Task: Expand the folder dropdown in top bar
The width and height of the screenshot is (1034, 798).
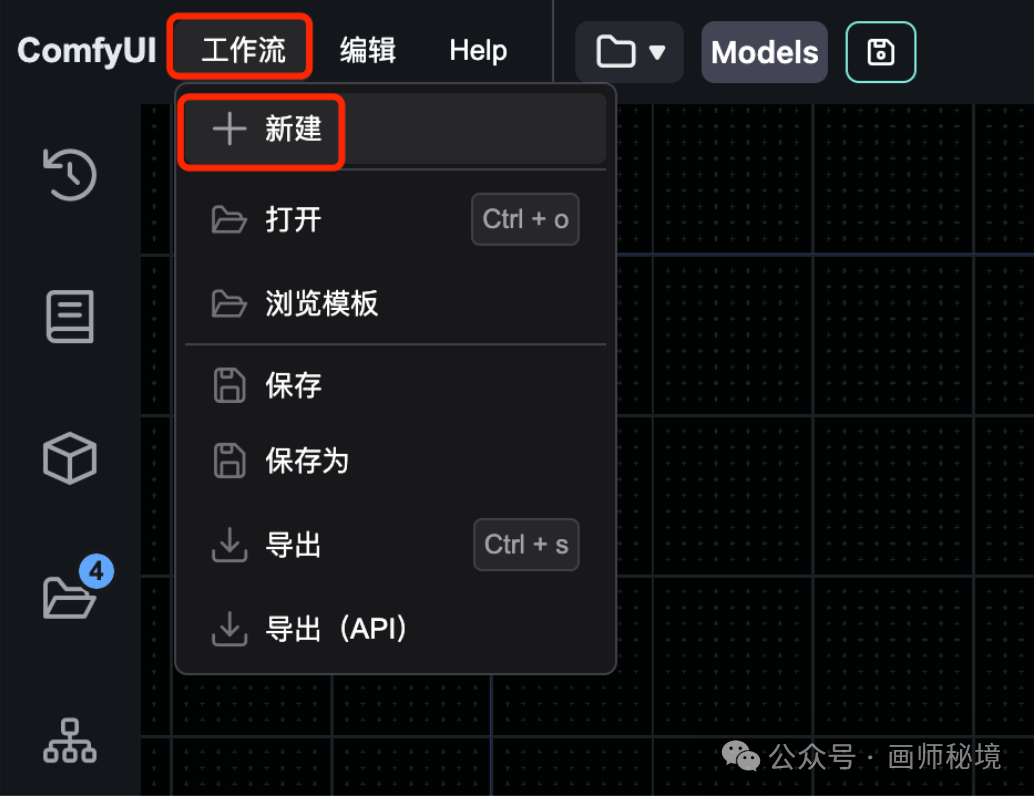Action: click(629, 52)
